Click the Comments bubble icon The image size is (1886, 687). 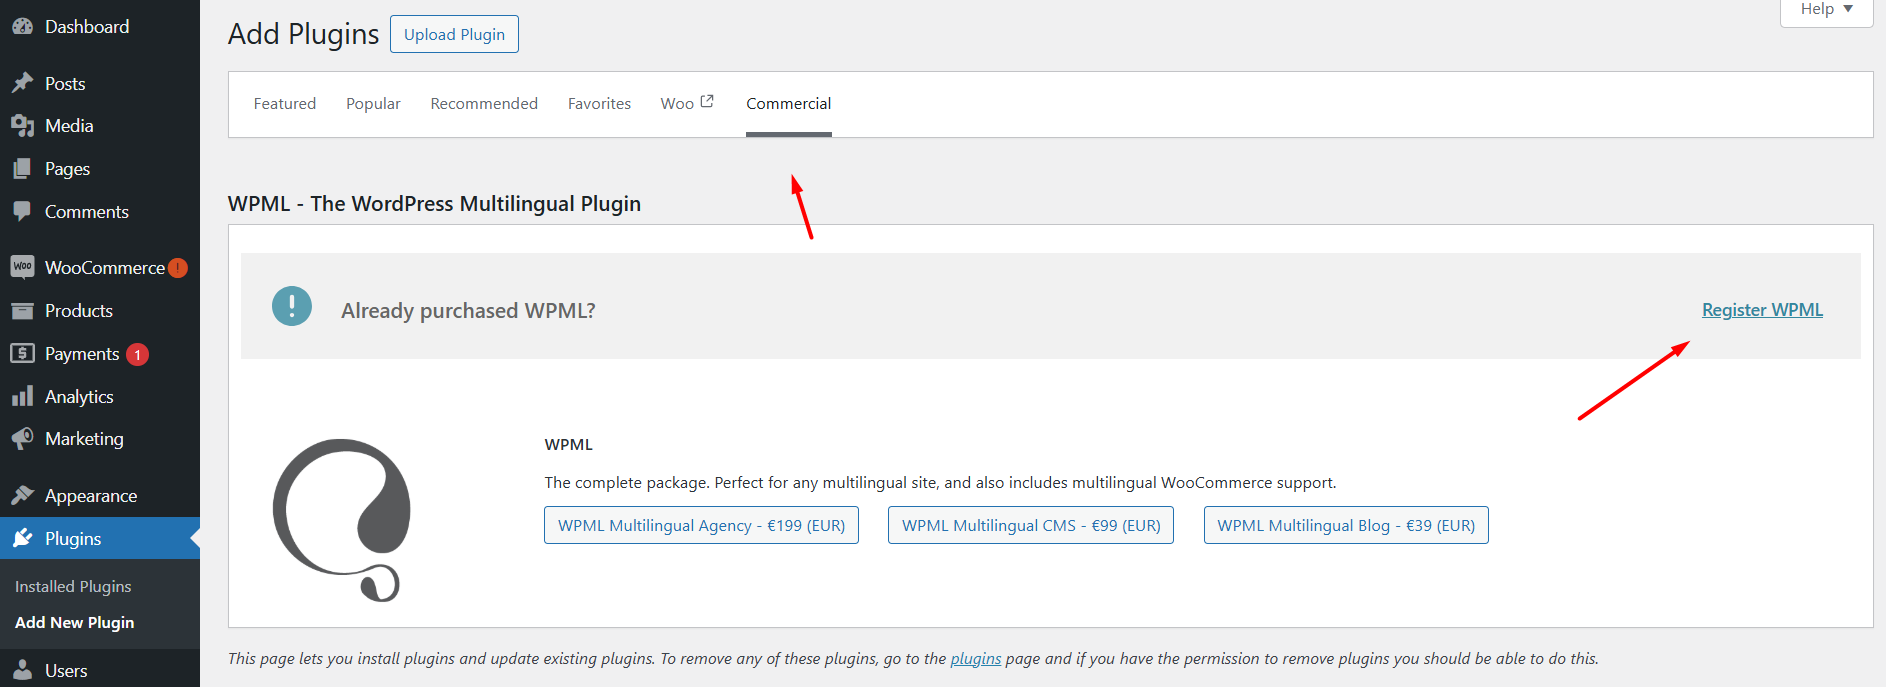click(22, 212)
